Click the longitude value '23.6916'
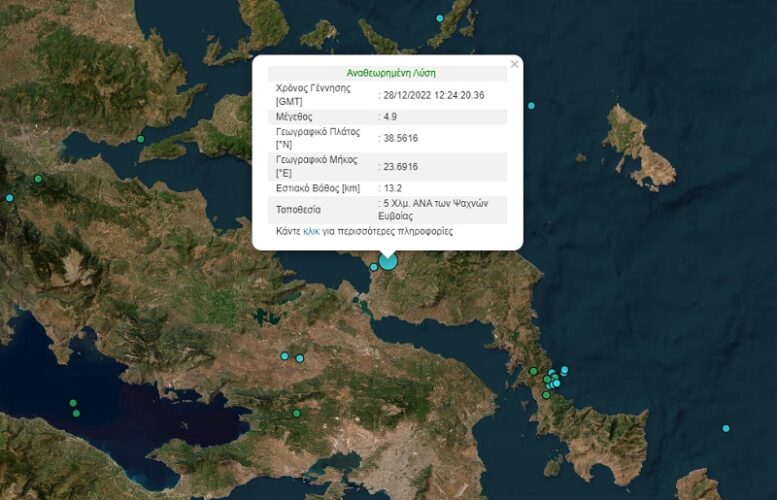This screenshot has height=500, width=777. pyautogui.click(x=400, y=167)
